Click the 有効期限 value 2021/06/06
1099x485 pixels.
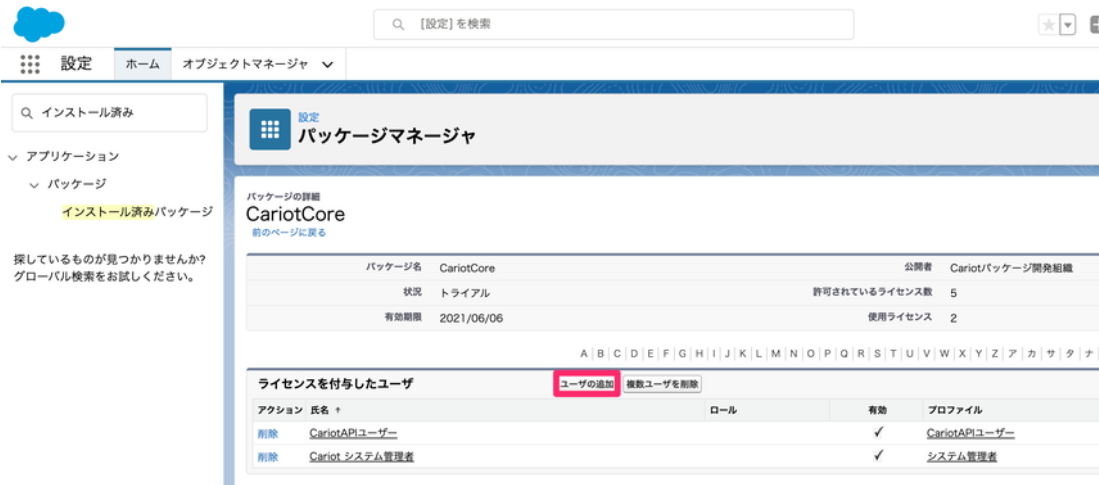click(x=471, y=318)
